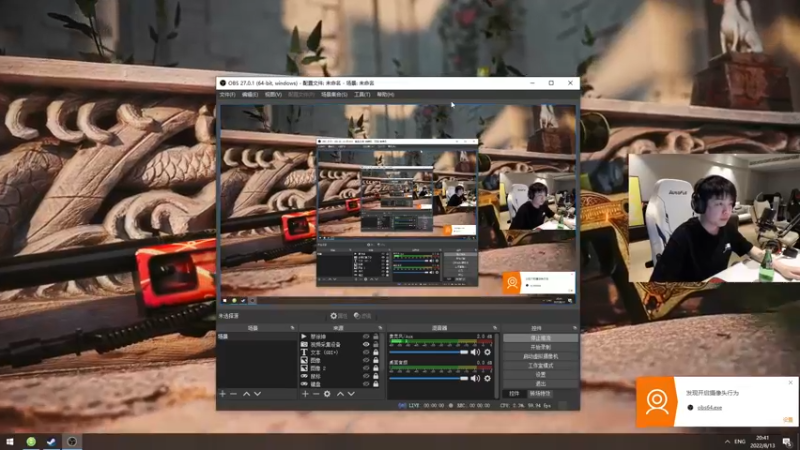Click the 视频采集设备 camera source icon
The image size is (800, 450).
[x=304, y=344]
